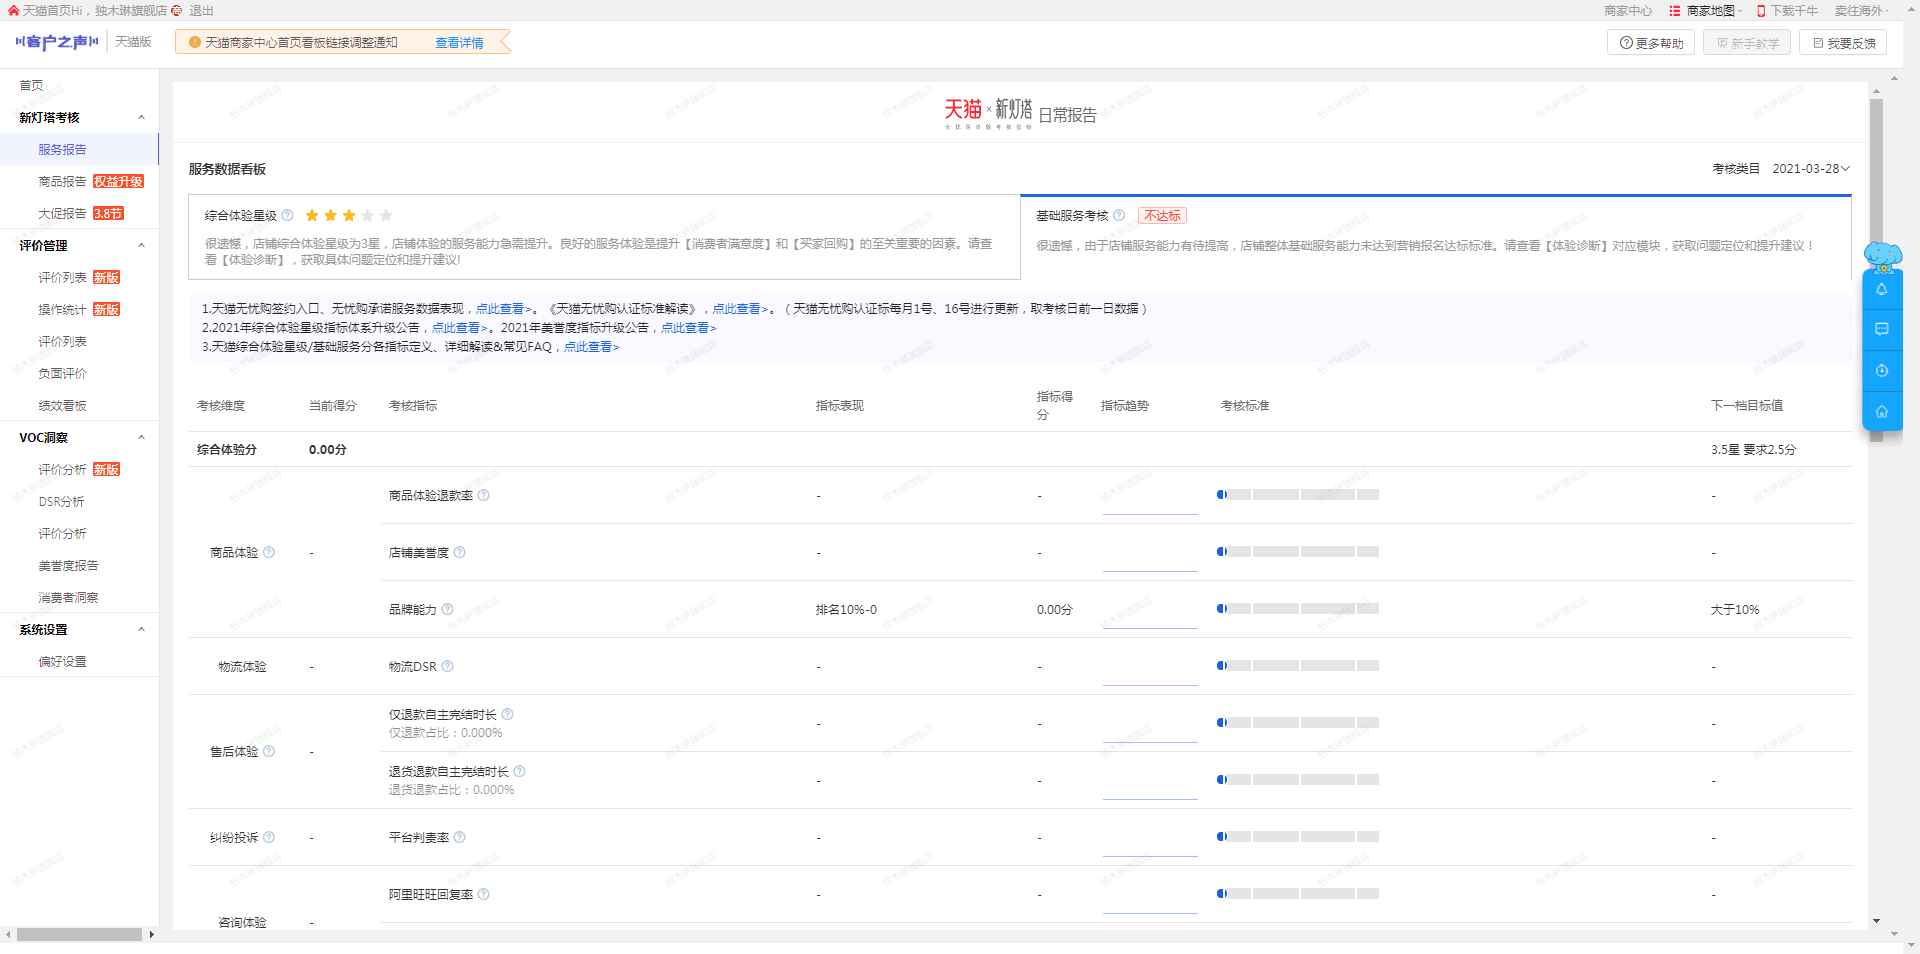Open the 2021-03-28 date dropdown

pos(1811,169)
